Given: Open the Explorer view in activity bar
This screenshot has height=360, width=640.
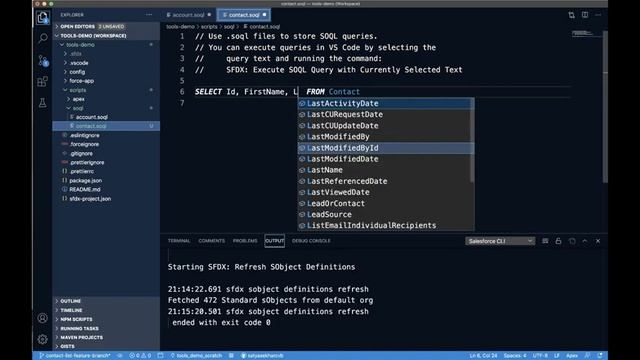Looking at the screenshot, I should [x=42, y=18].
